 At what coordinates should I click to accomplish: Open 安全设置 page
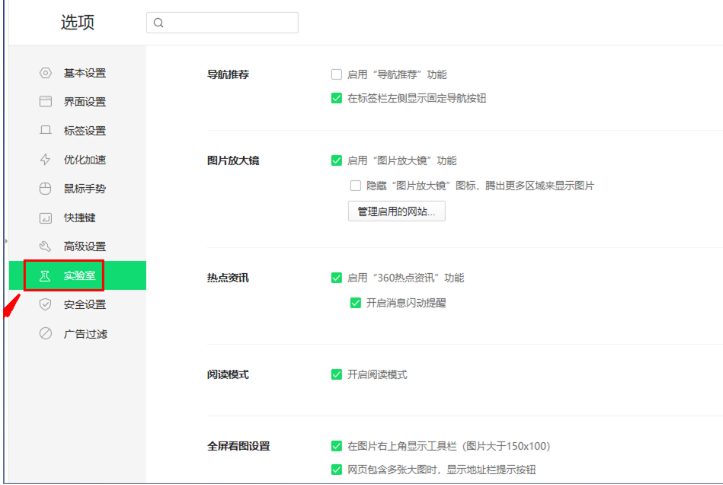(77, 304)
